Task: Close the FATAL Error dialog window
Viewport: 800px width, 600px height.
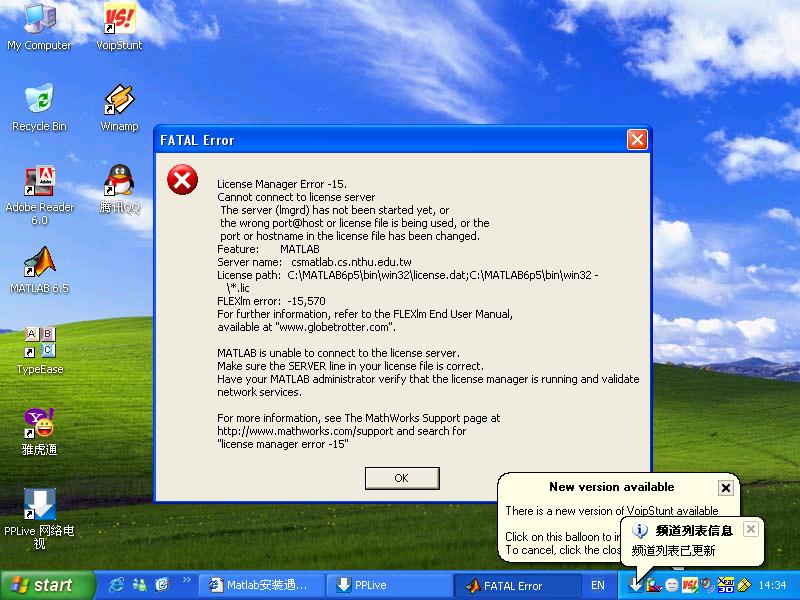Action: pyautogui.click(x=637, y=139)
